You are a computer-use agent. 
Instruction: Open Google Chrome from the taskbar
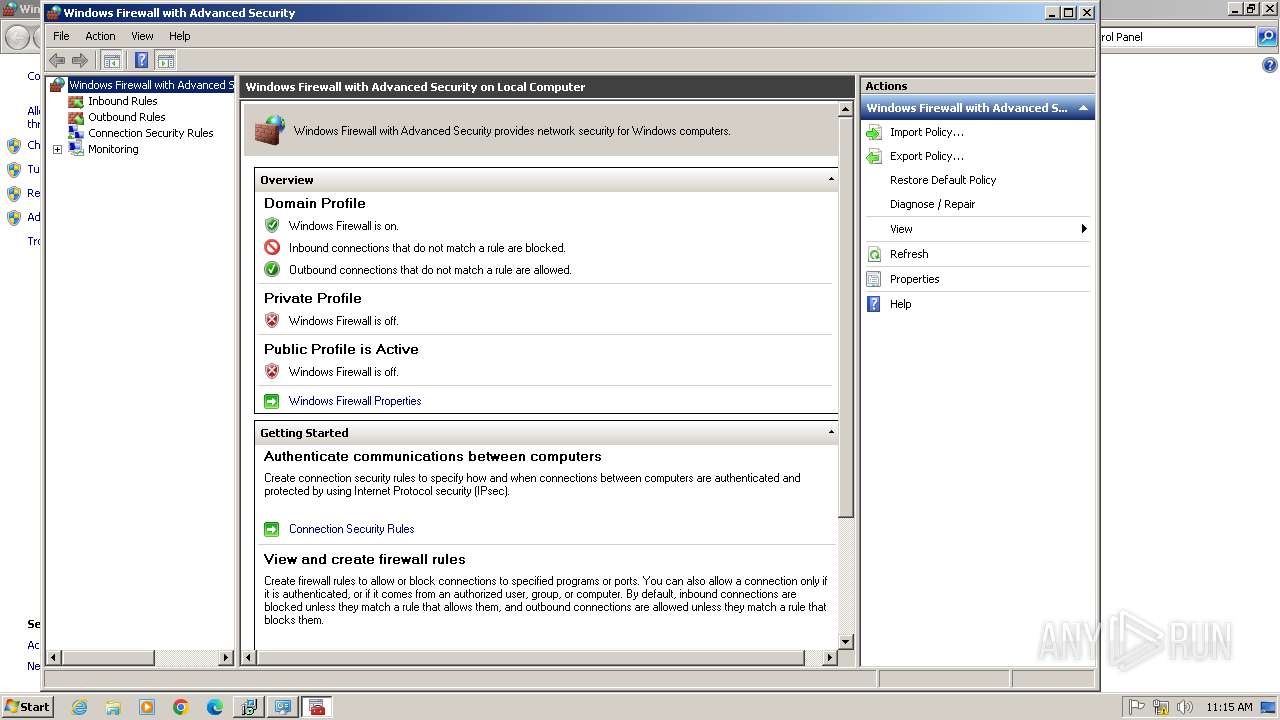tap(181, 707)
